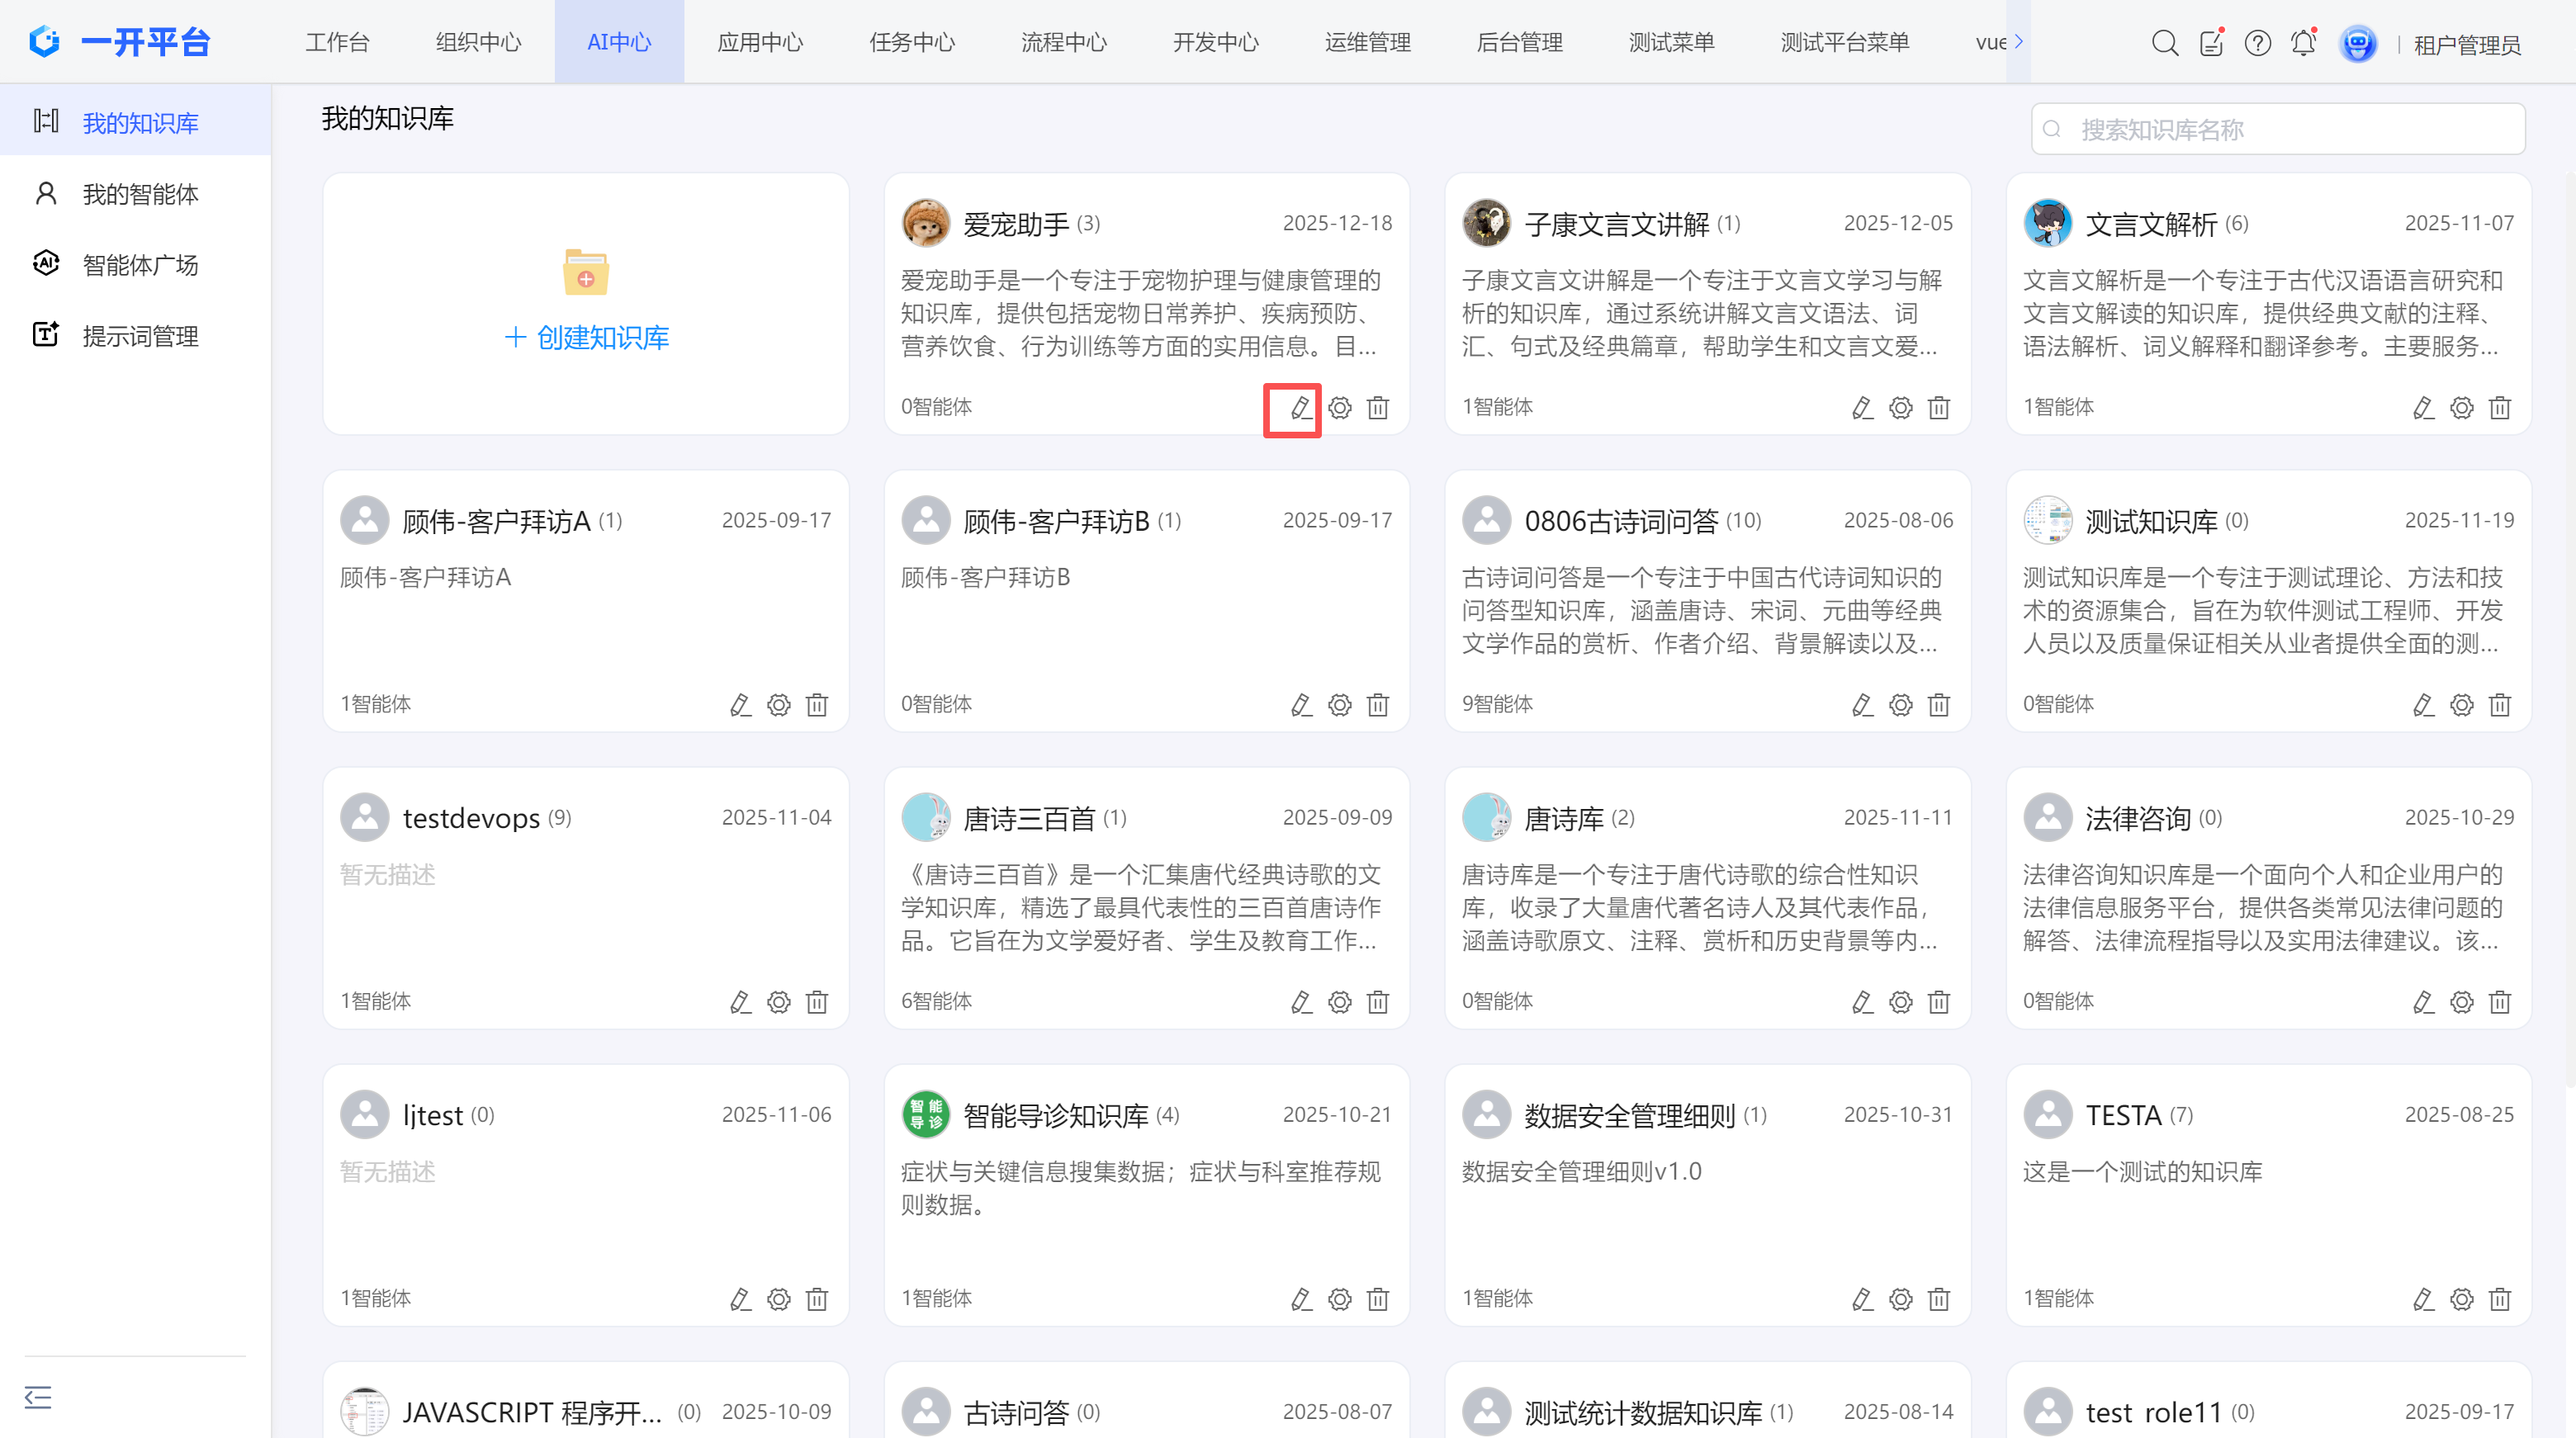Open settings gear on 唐诗三百首 card
The width and height of the screenshot is (2576, 1438).
pyautogui.click(x=1339, y=1002)
